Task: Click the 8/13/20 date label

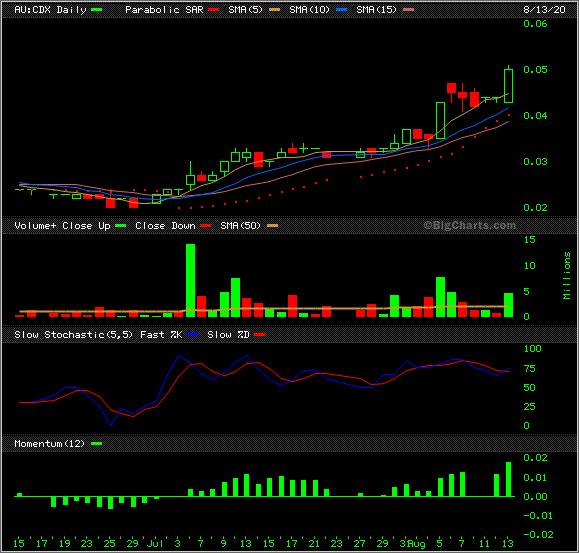Action: [544, 10]
